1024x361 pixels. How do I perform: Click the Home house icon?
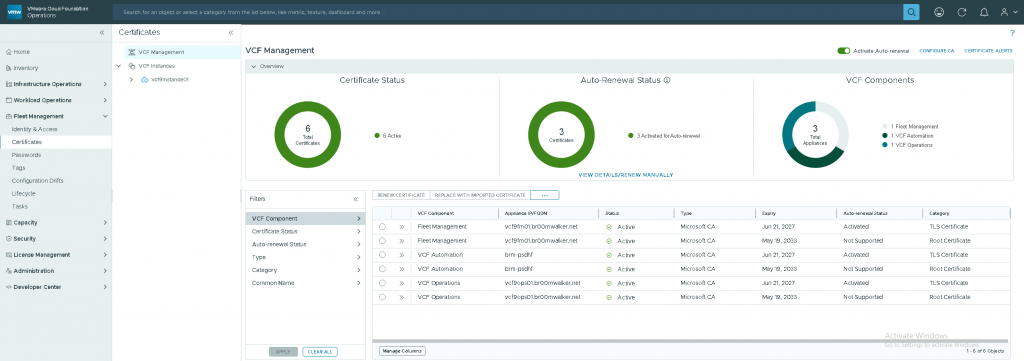pos(8,52)
